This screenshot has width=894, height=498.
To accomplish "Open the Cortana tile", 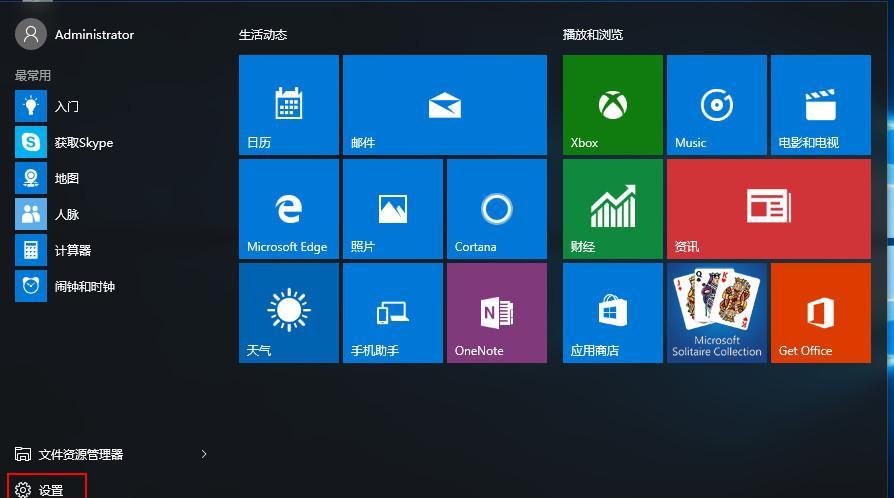I will click(x=497, y=209).
